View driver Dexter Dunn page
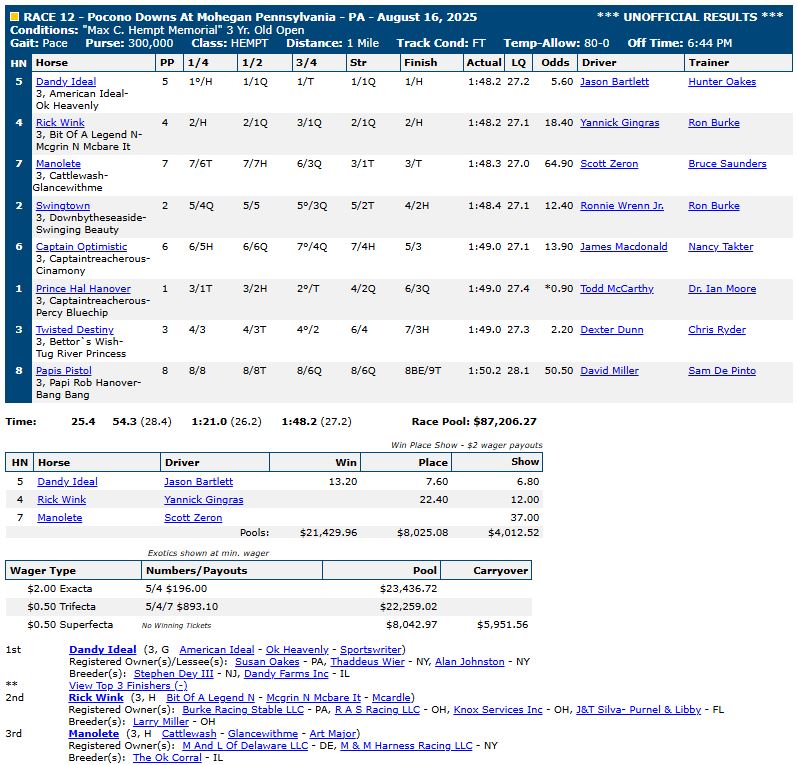 pyautogui.click(x=612, y=330)
